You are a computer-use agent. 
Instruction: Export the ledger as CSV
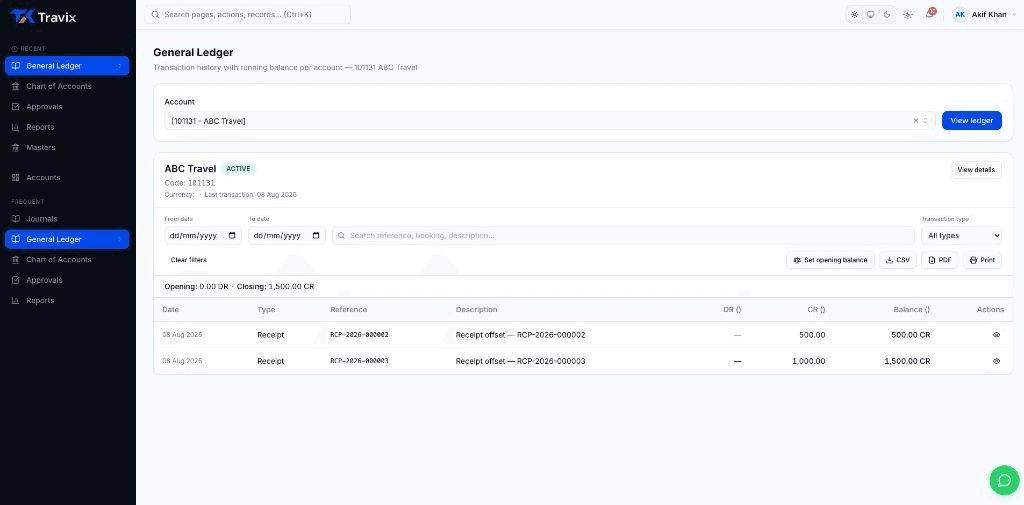[x=898, y=260]
